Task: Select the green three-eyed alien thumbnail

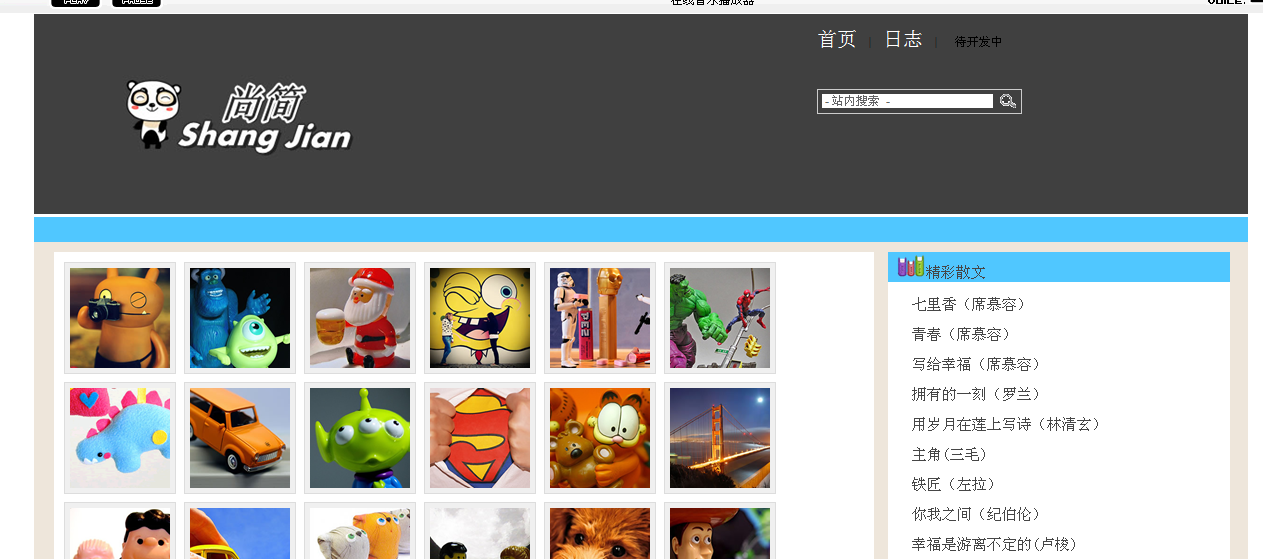Action: (360, 438)
